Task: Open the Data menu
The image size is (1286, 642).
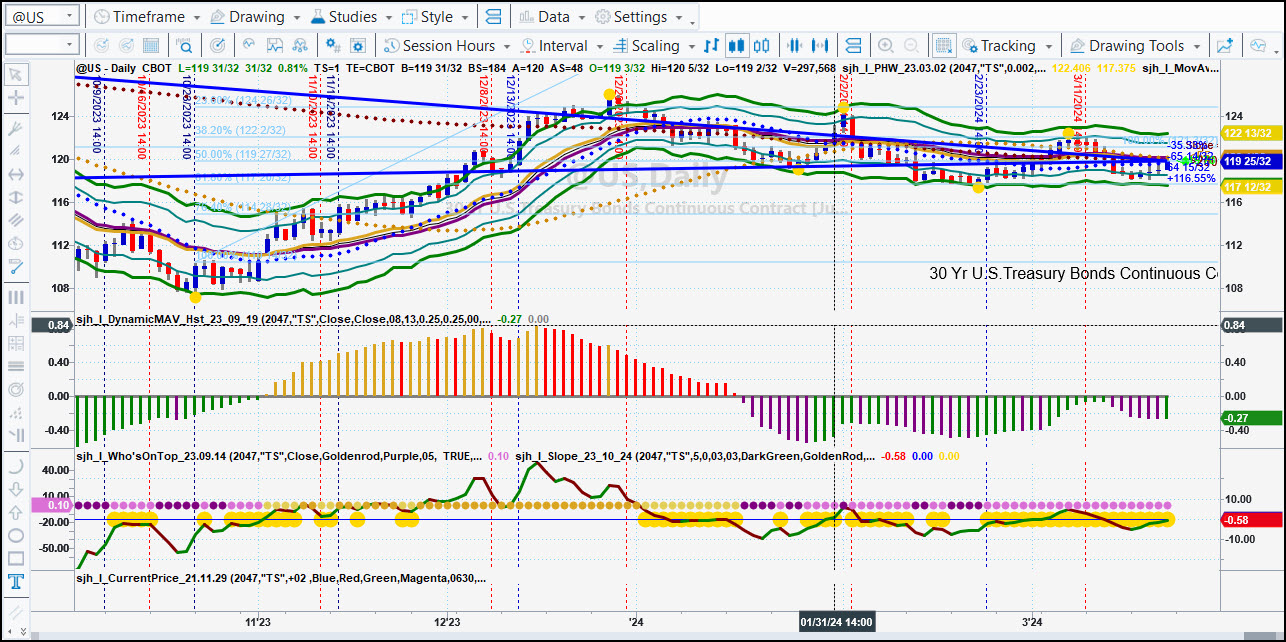Action: (553, 17)
